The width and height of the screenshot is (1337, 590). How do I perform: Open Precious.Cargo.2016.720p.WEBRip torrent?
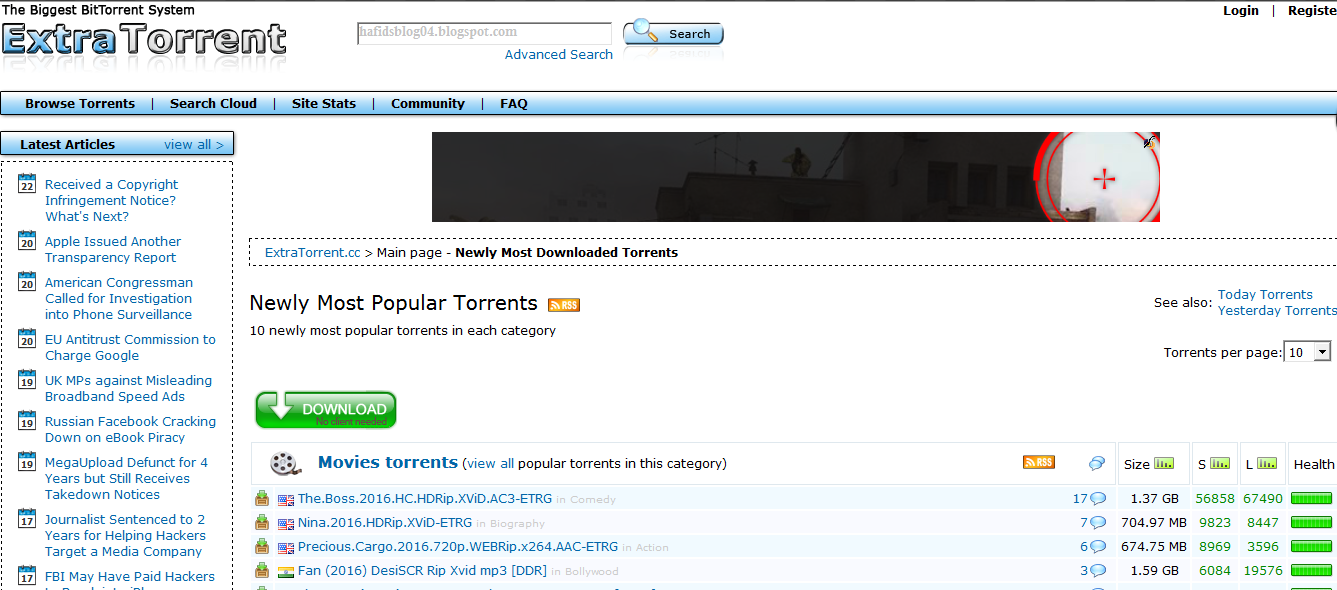(x=458, y=546)
